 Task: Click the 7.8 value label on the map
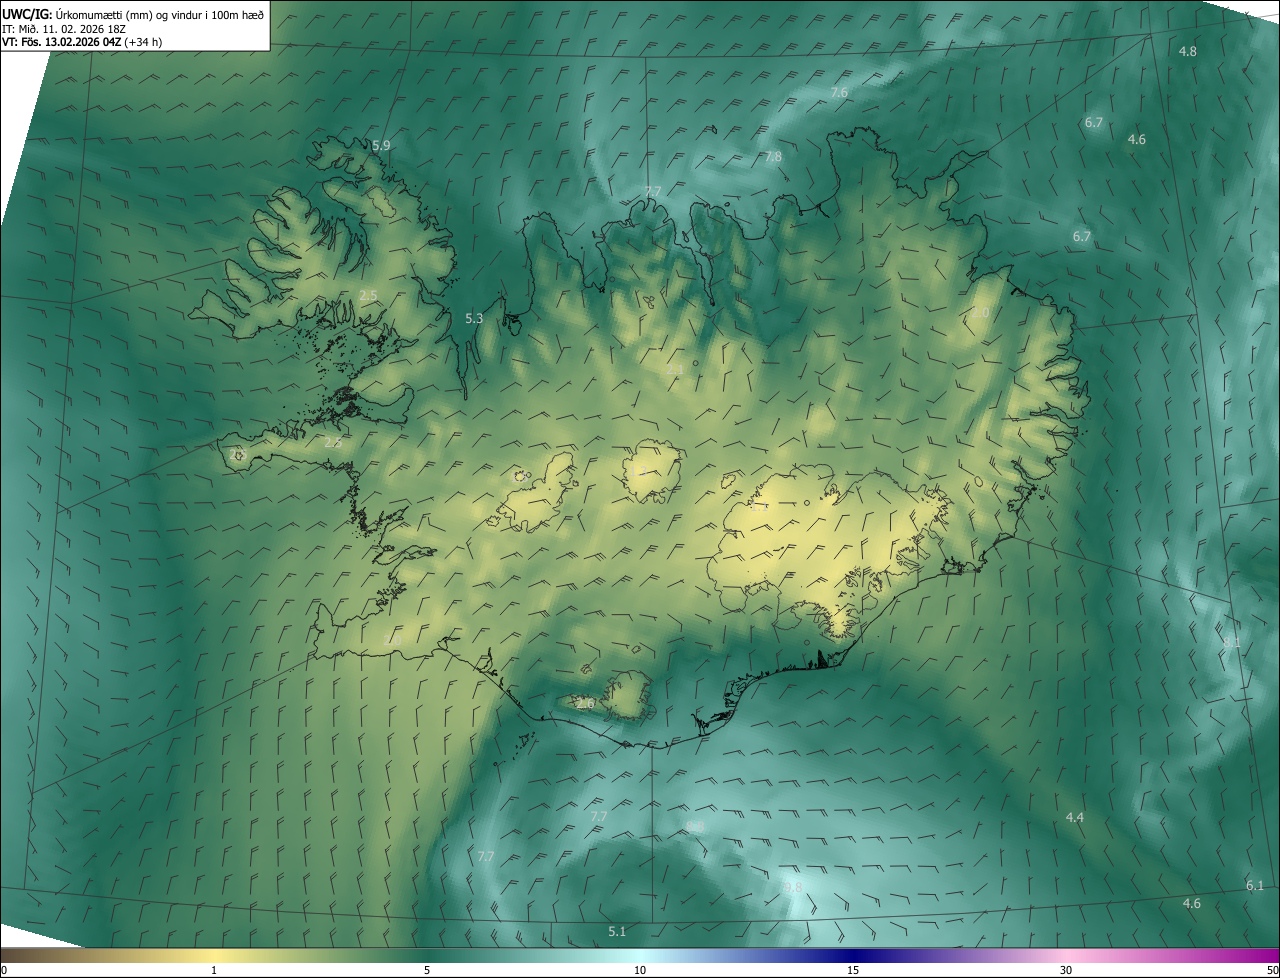773,157
